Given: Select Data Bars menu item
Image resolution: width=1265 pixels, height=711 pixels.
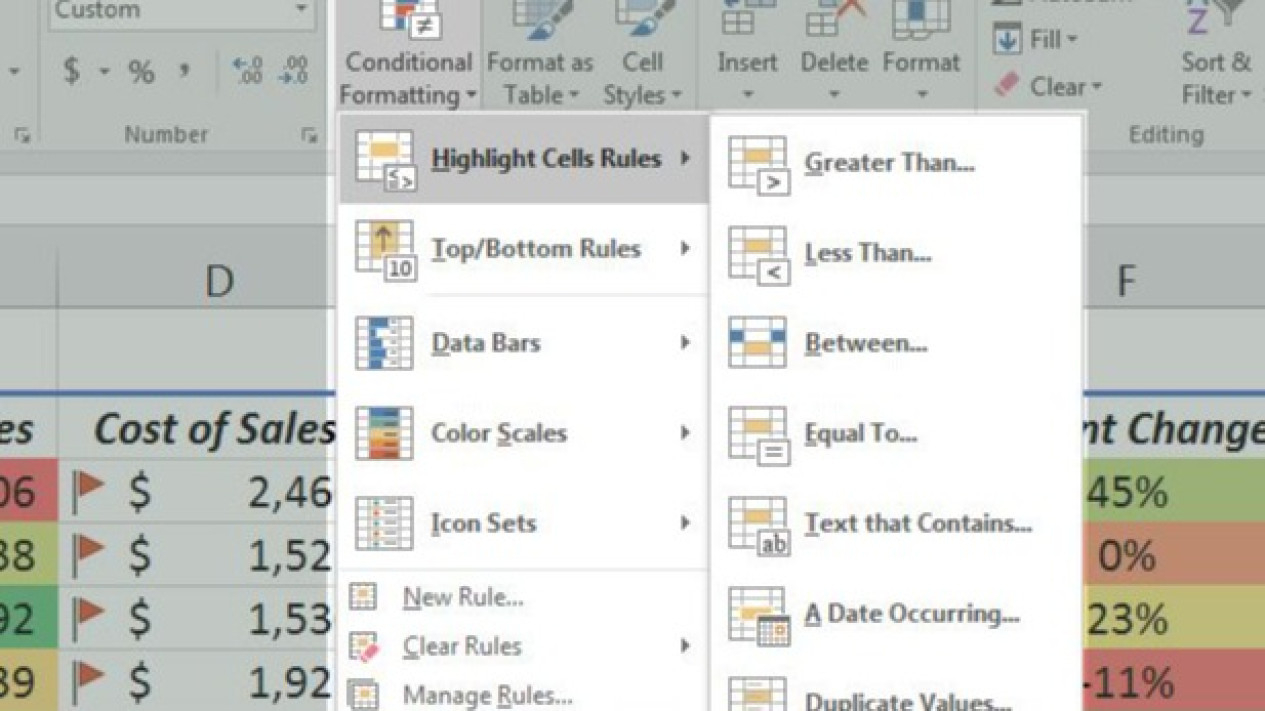Looking at the screenshot, I should pyautogui.click(x=524, y=343).
